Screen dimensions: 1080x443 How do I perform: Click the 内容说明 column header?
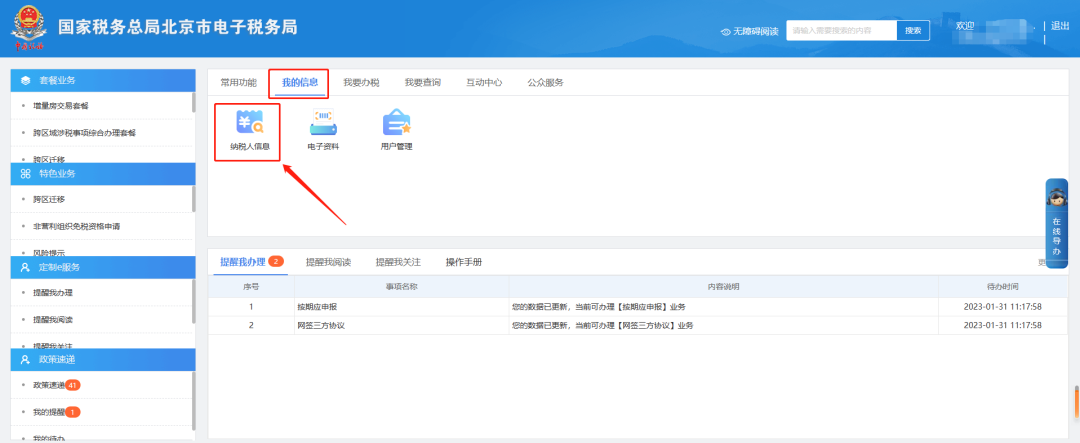coord(724,287)
